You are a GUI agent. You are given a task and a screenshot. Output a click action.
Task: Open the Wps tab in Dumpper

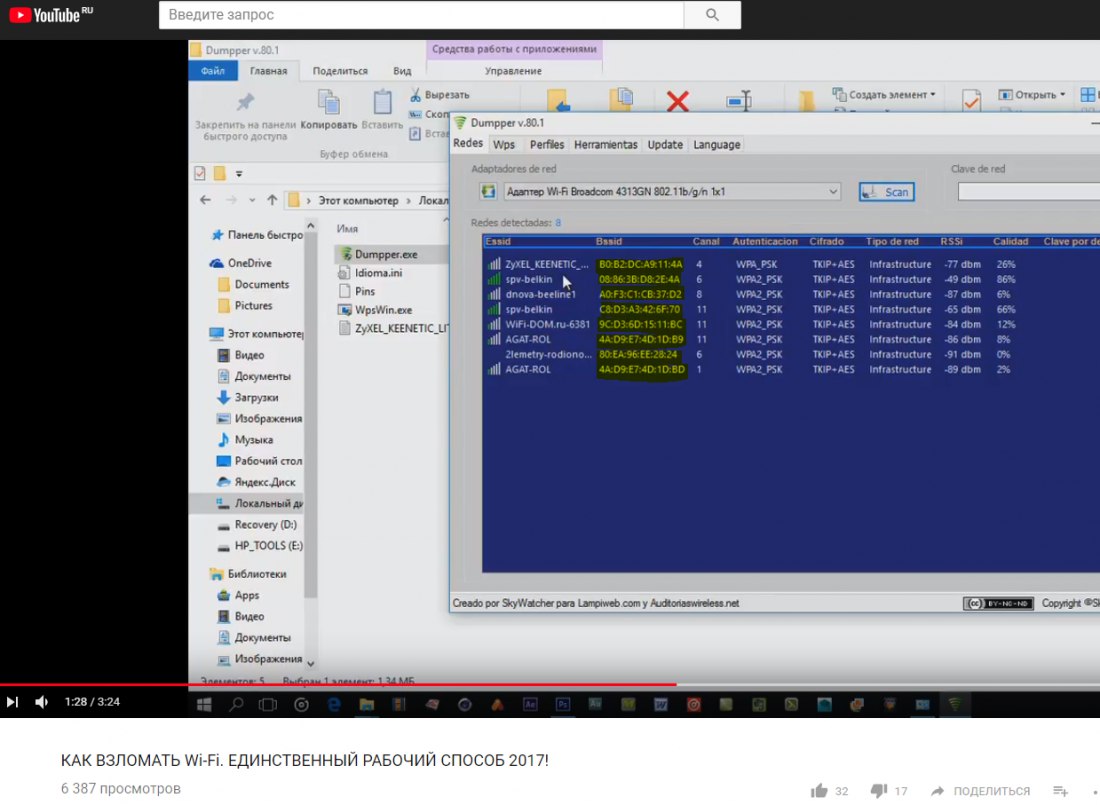click(x=504, y=145)
